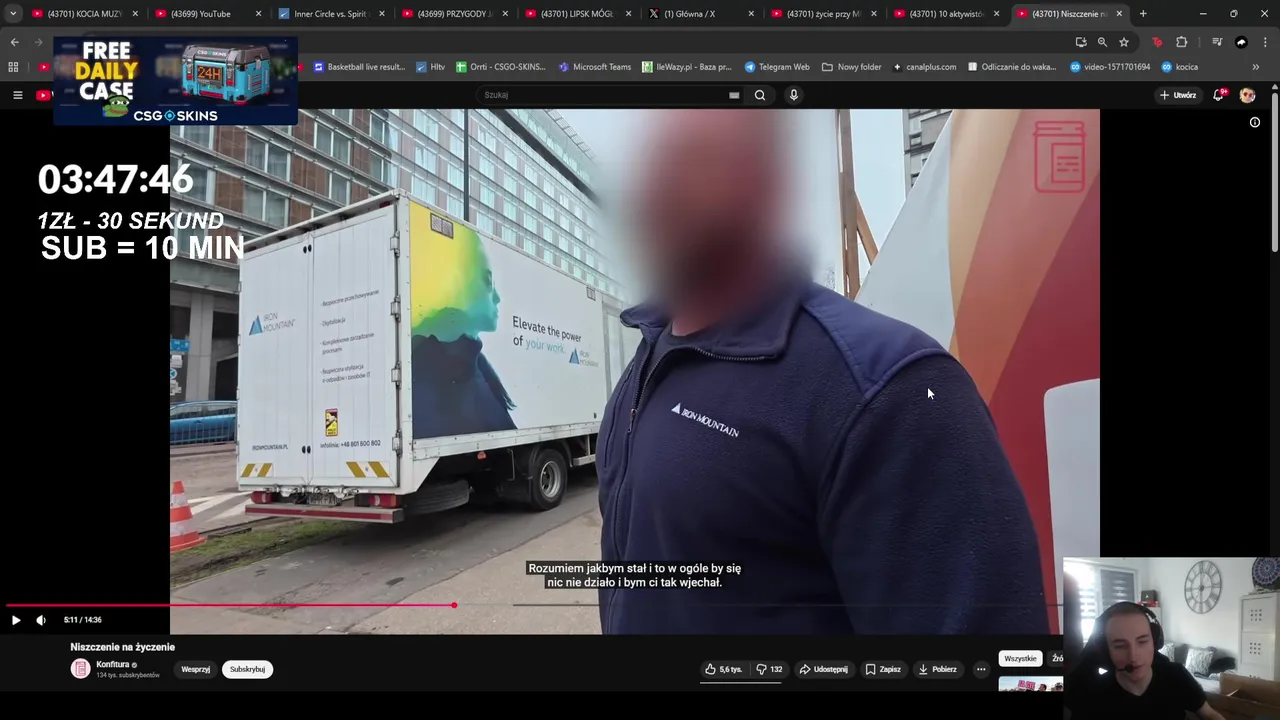Open the browser extensions puzzle icon
The width and height of the screenshot is (1280, 720).
1182,42
